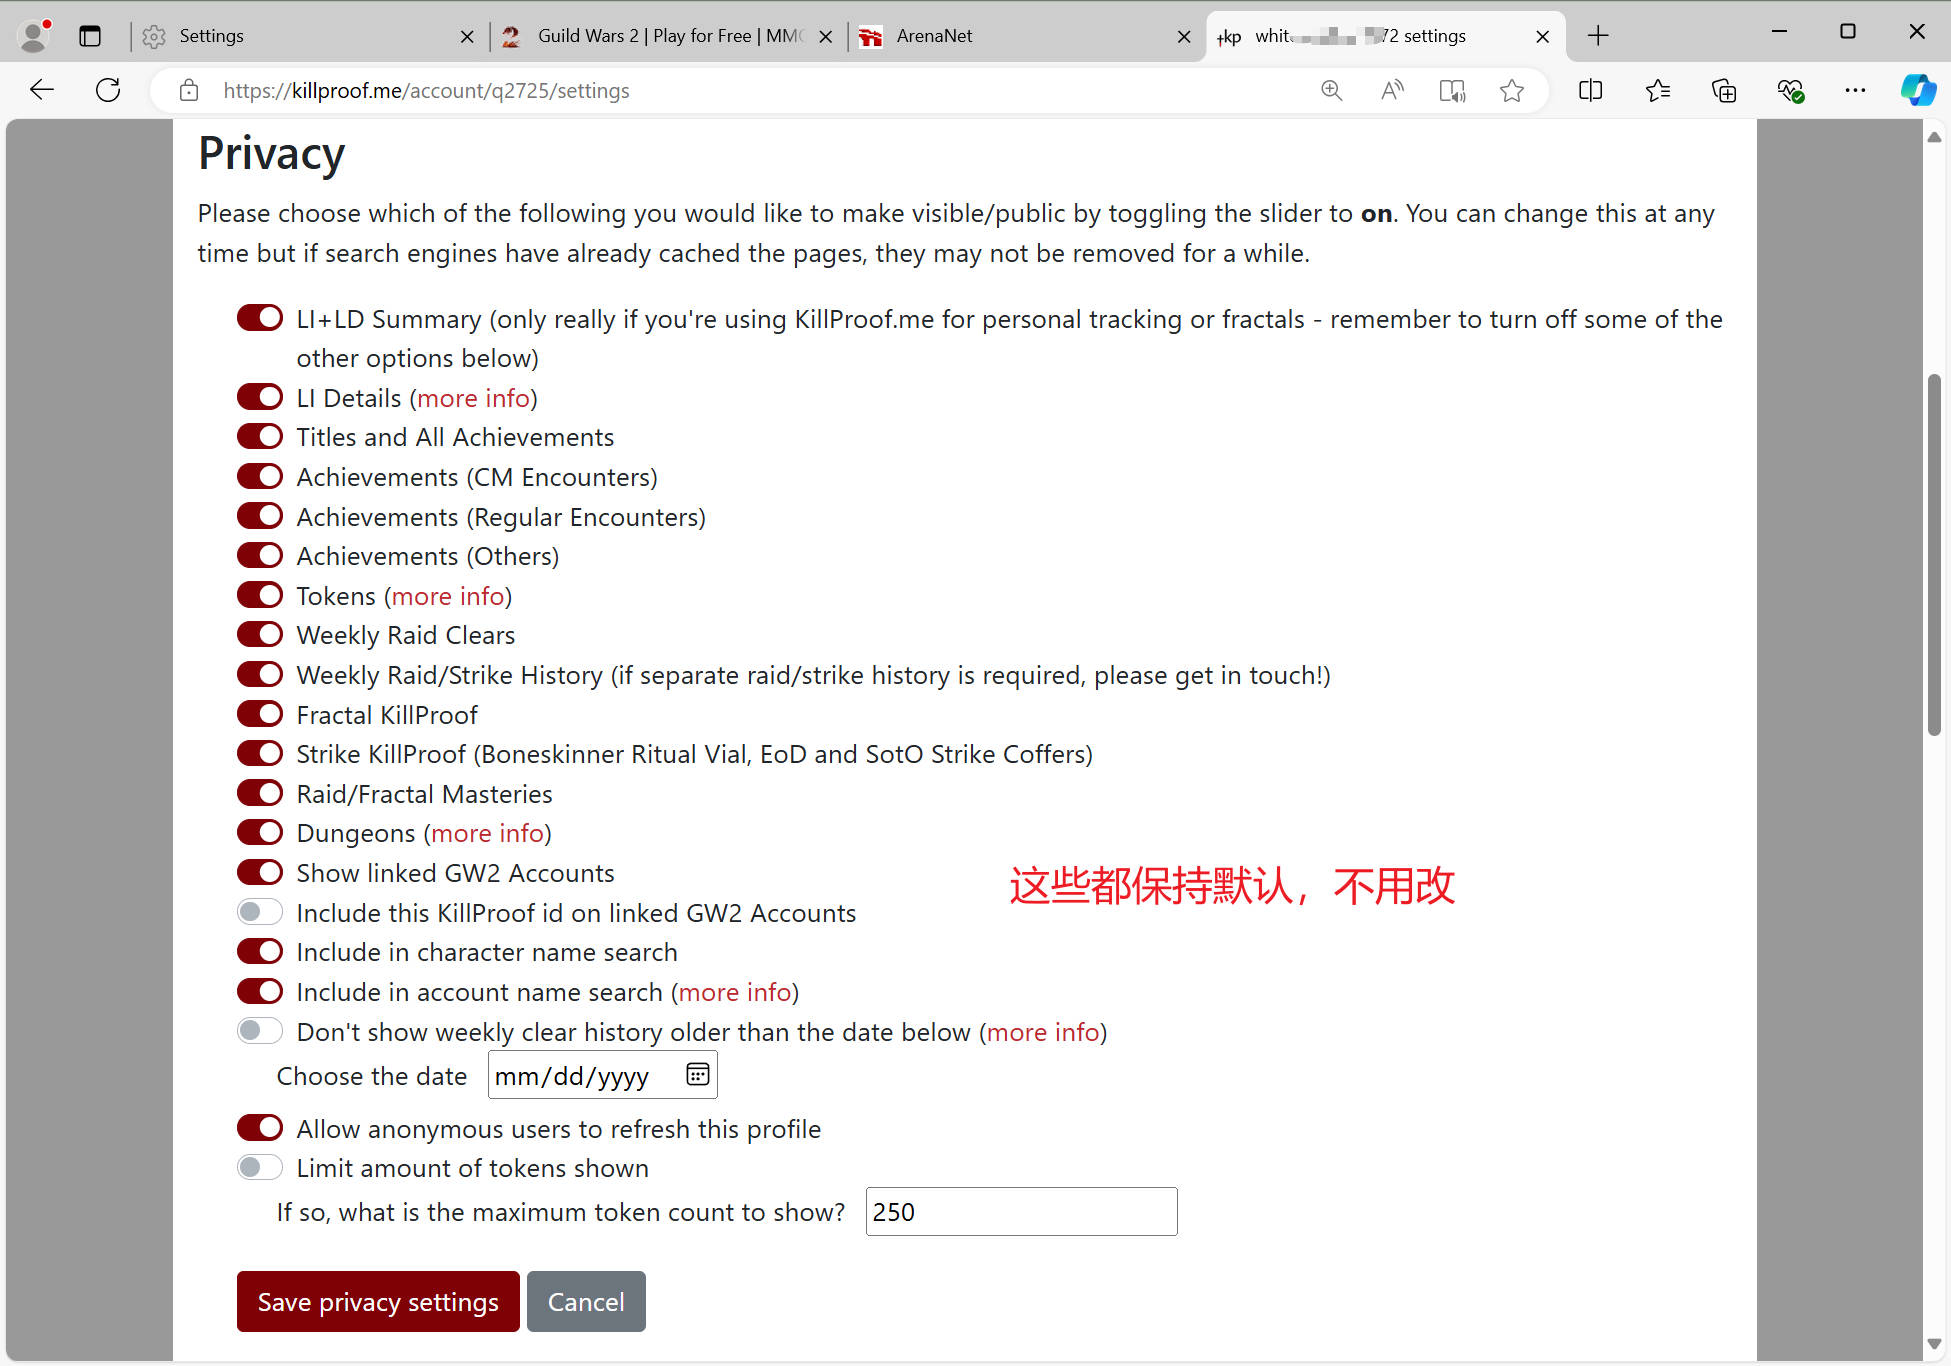Image resolution: width=1951 pixels, height=1366 pixels.
Task: Open the Favorites list
Action: pos(1657,91)
